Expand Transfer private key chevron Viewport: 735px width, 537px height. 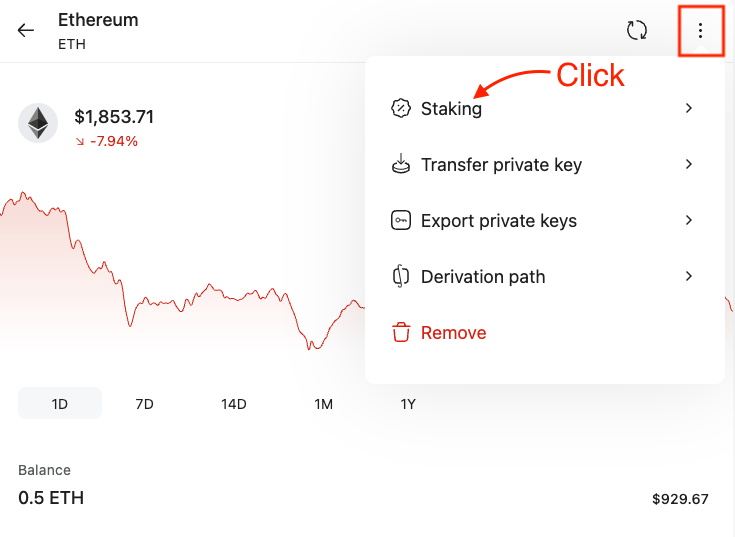pyautogui.click(x=689, y=164)
